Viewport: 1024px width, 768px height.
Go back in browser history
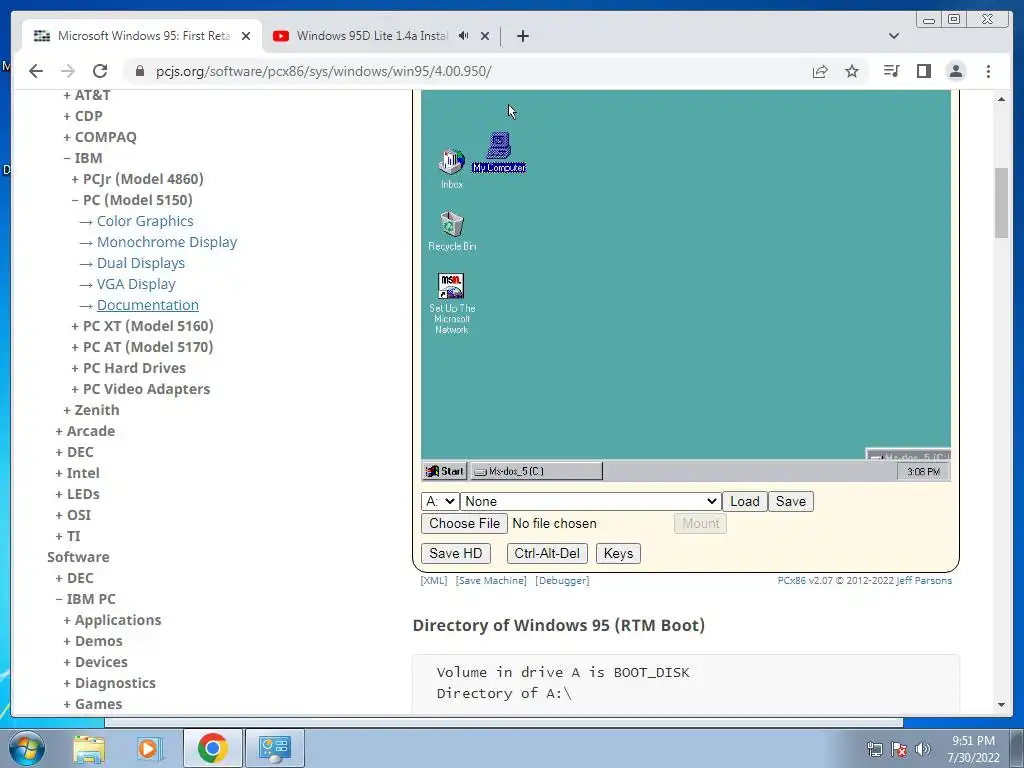(36, 71)
